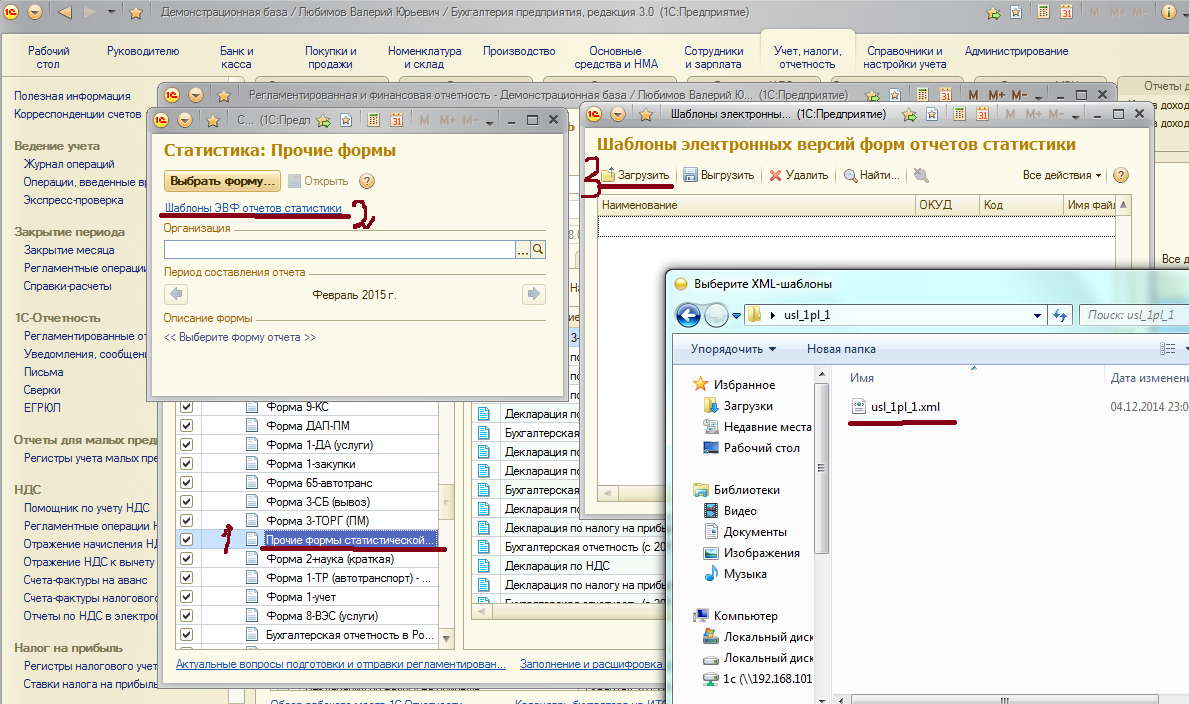Viewport: 1189px width, 704px height.
Task: Click Выгрузить in templates toolbar
Action: 719,175
